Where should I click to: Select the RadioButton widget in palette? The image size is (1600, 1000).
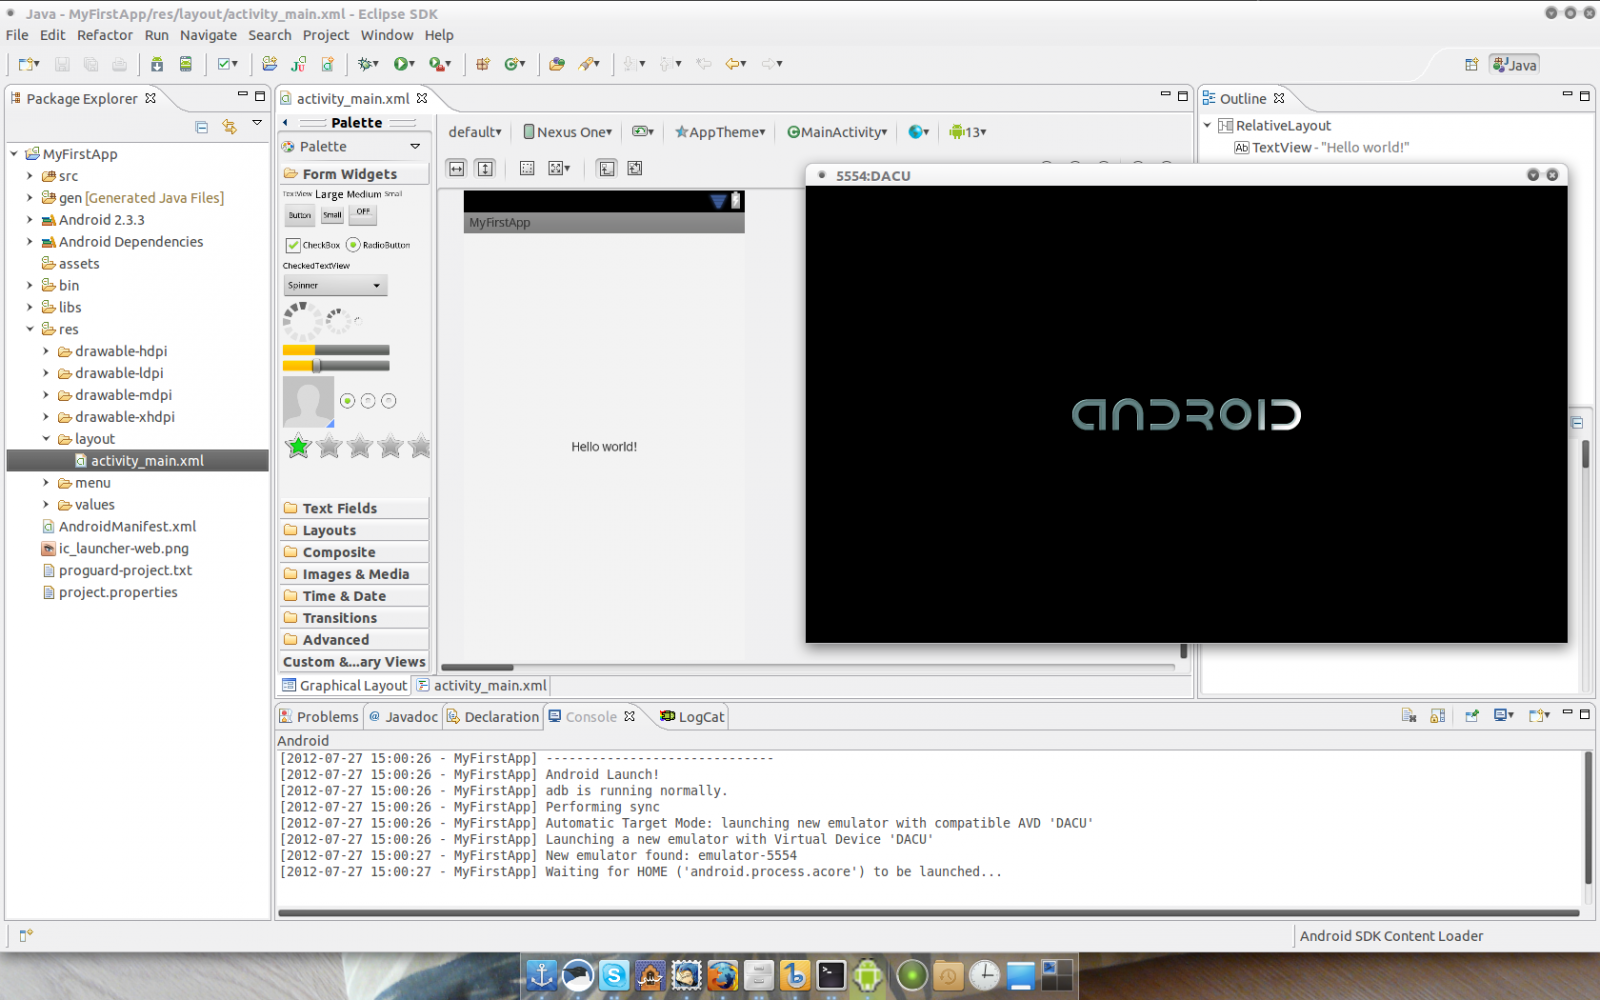(378, 245)
